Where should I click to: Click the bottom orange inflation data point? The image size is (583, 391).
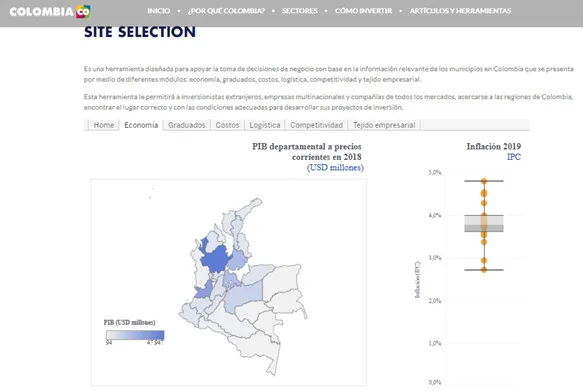click(x=484, y=270)
